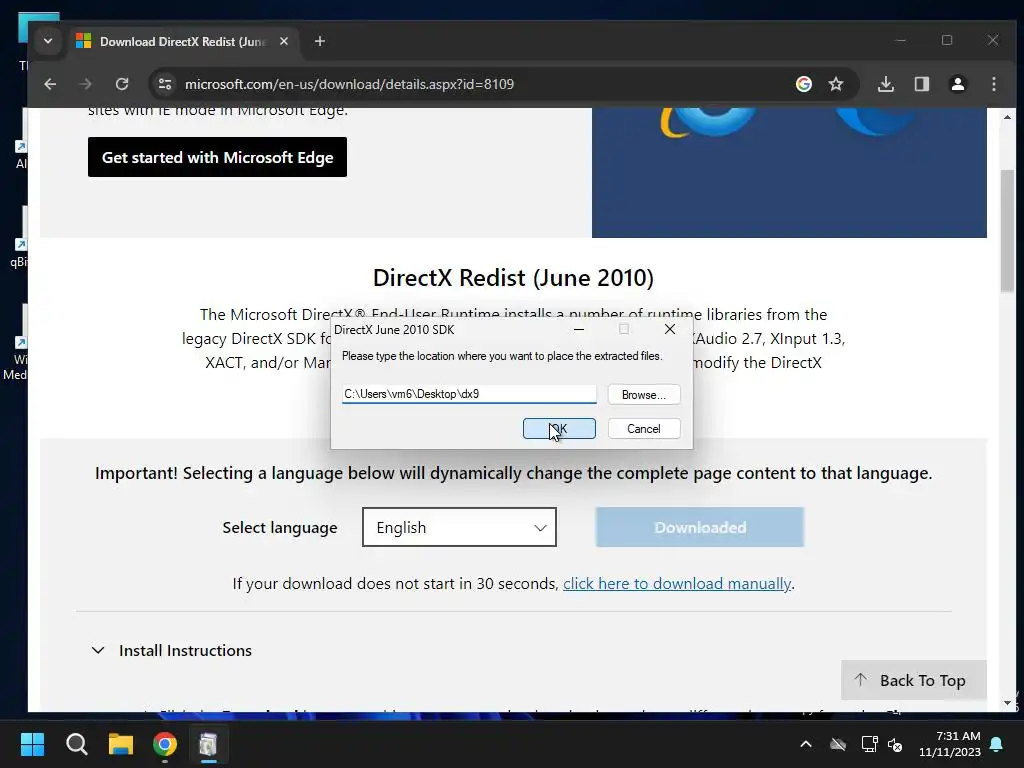This screenshot has width=1024, height=768.
Task: Click the Select language label
Action: pos(280,528)
